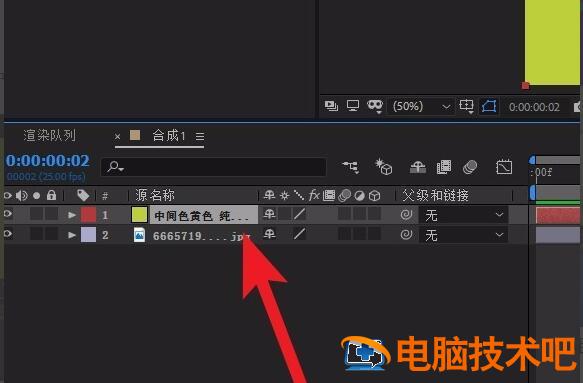Lock layer 1 using its lock box
The height and width of the screenshot is (383, 583).
click(51, 214)
